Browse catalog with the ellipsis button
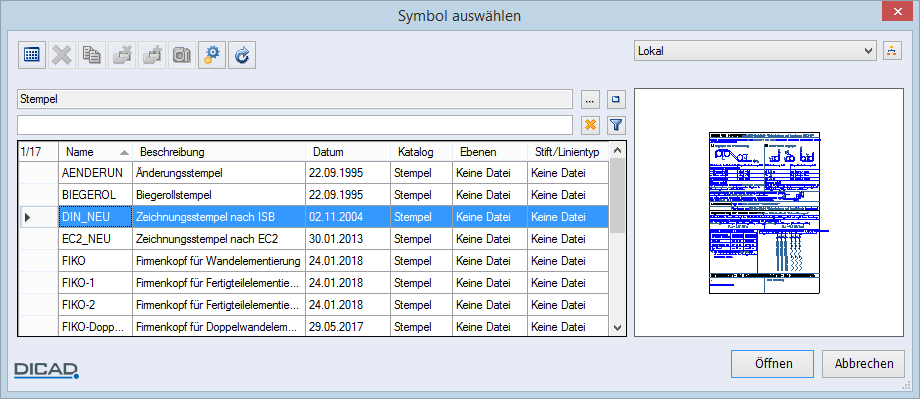 590,100
